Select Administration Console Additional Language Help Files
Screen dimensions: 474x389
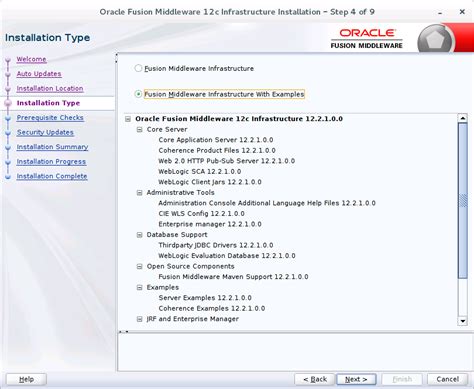coord(267,203)
